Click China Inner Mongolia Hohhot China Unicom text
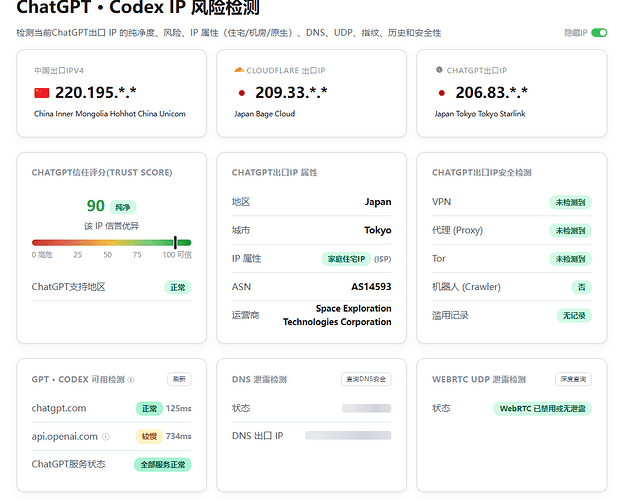643x500 pixels. click(x=109, y=114)
